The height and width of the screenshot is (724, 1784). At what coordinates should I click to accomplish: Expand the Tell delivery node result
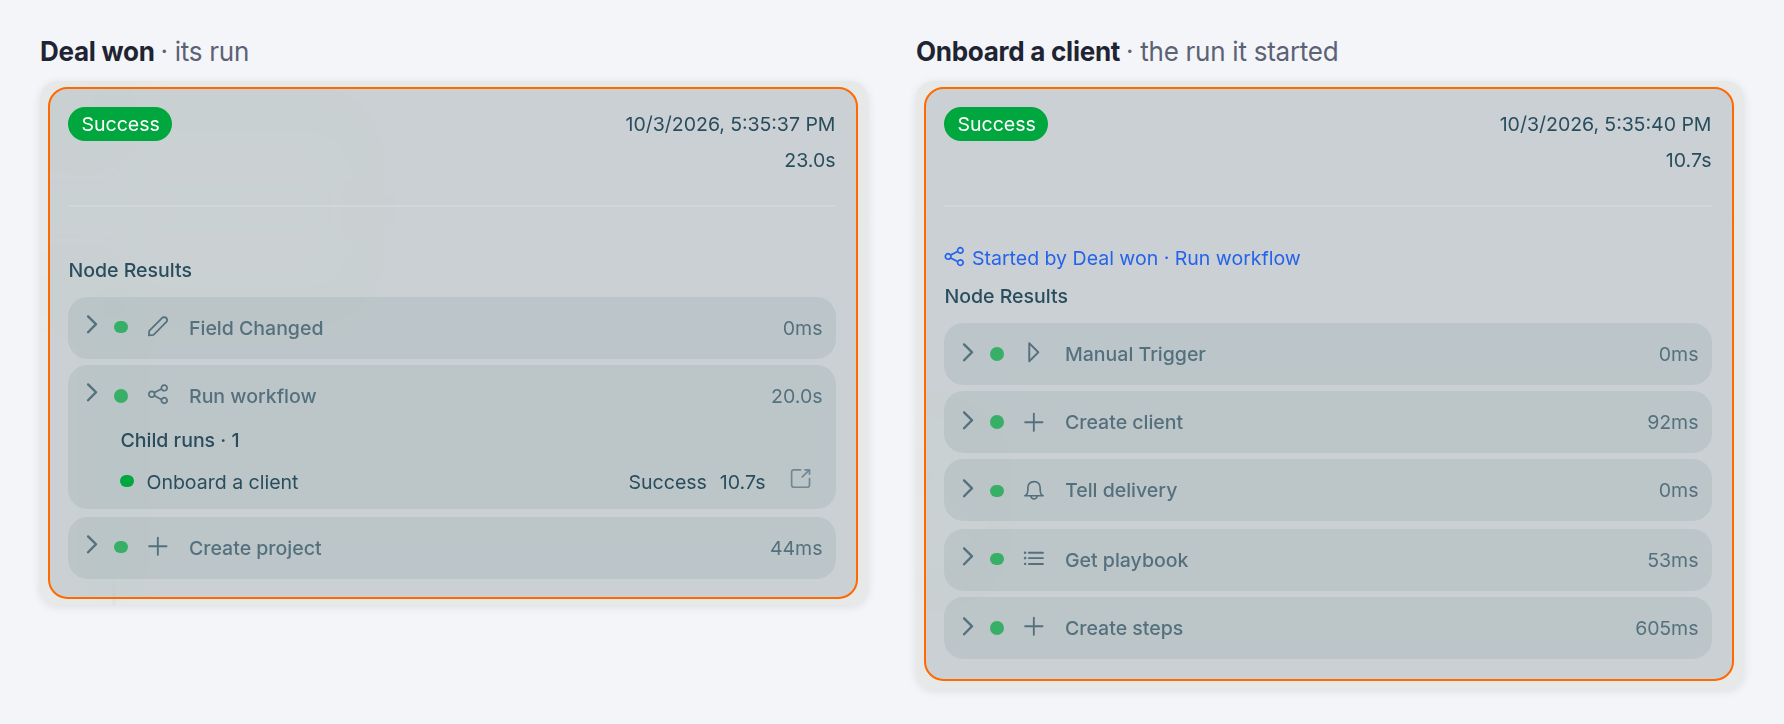[x=968, y=489]
